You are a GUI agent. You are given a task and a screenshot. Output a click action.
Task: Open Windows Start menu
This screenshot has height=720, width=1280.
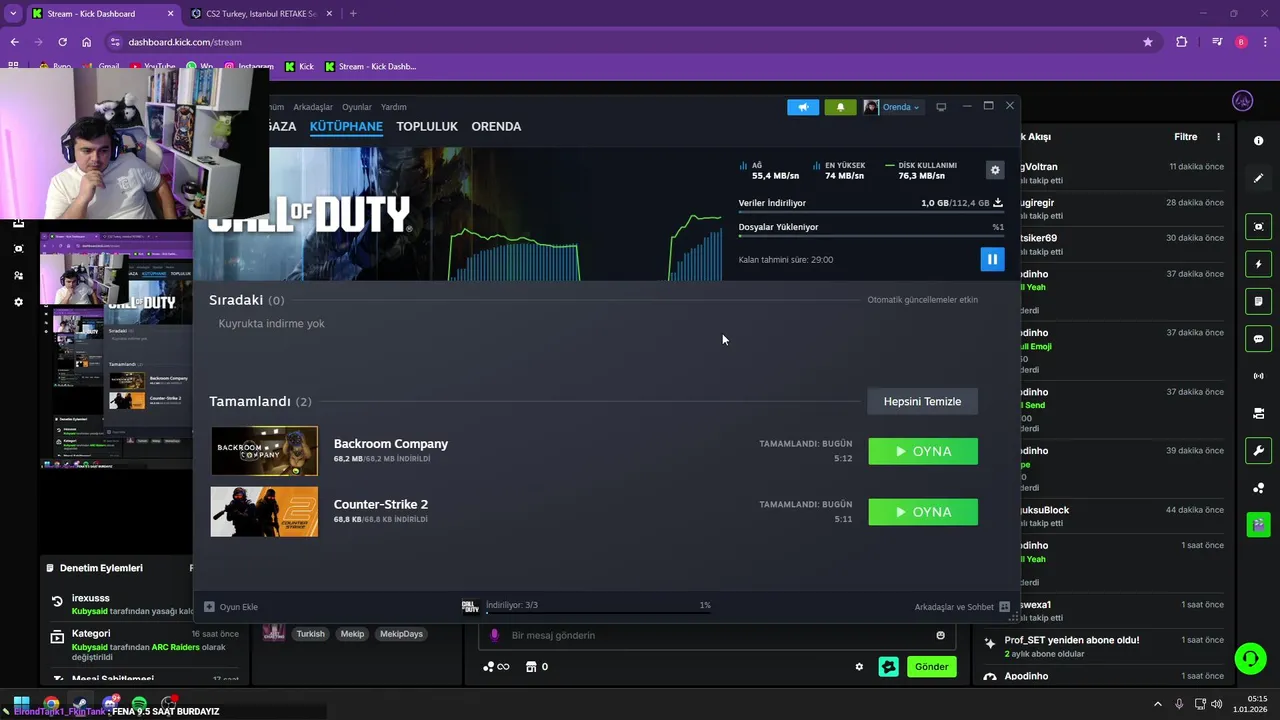pyautogui.click(x=21, y=704)
